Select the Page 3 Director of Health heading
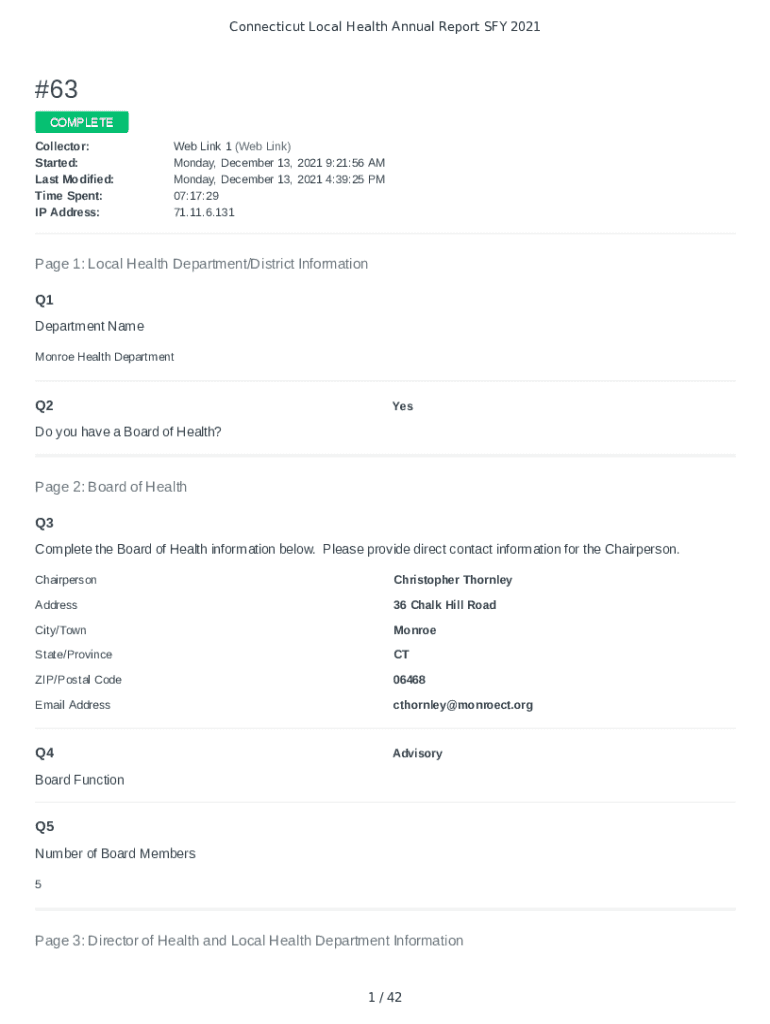Image resolution: width=770 pixels, height=1024 pixels. tap(249, 941)
